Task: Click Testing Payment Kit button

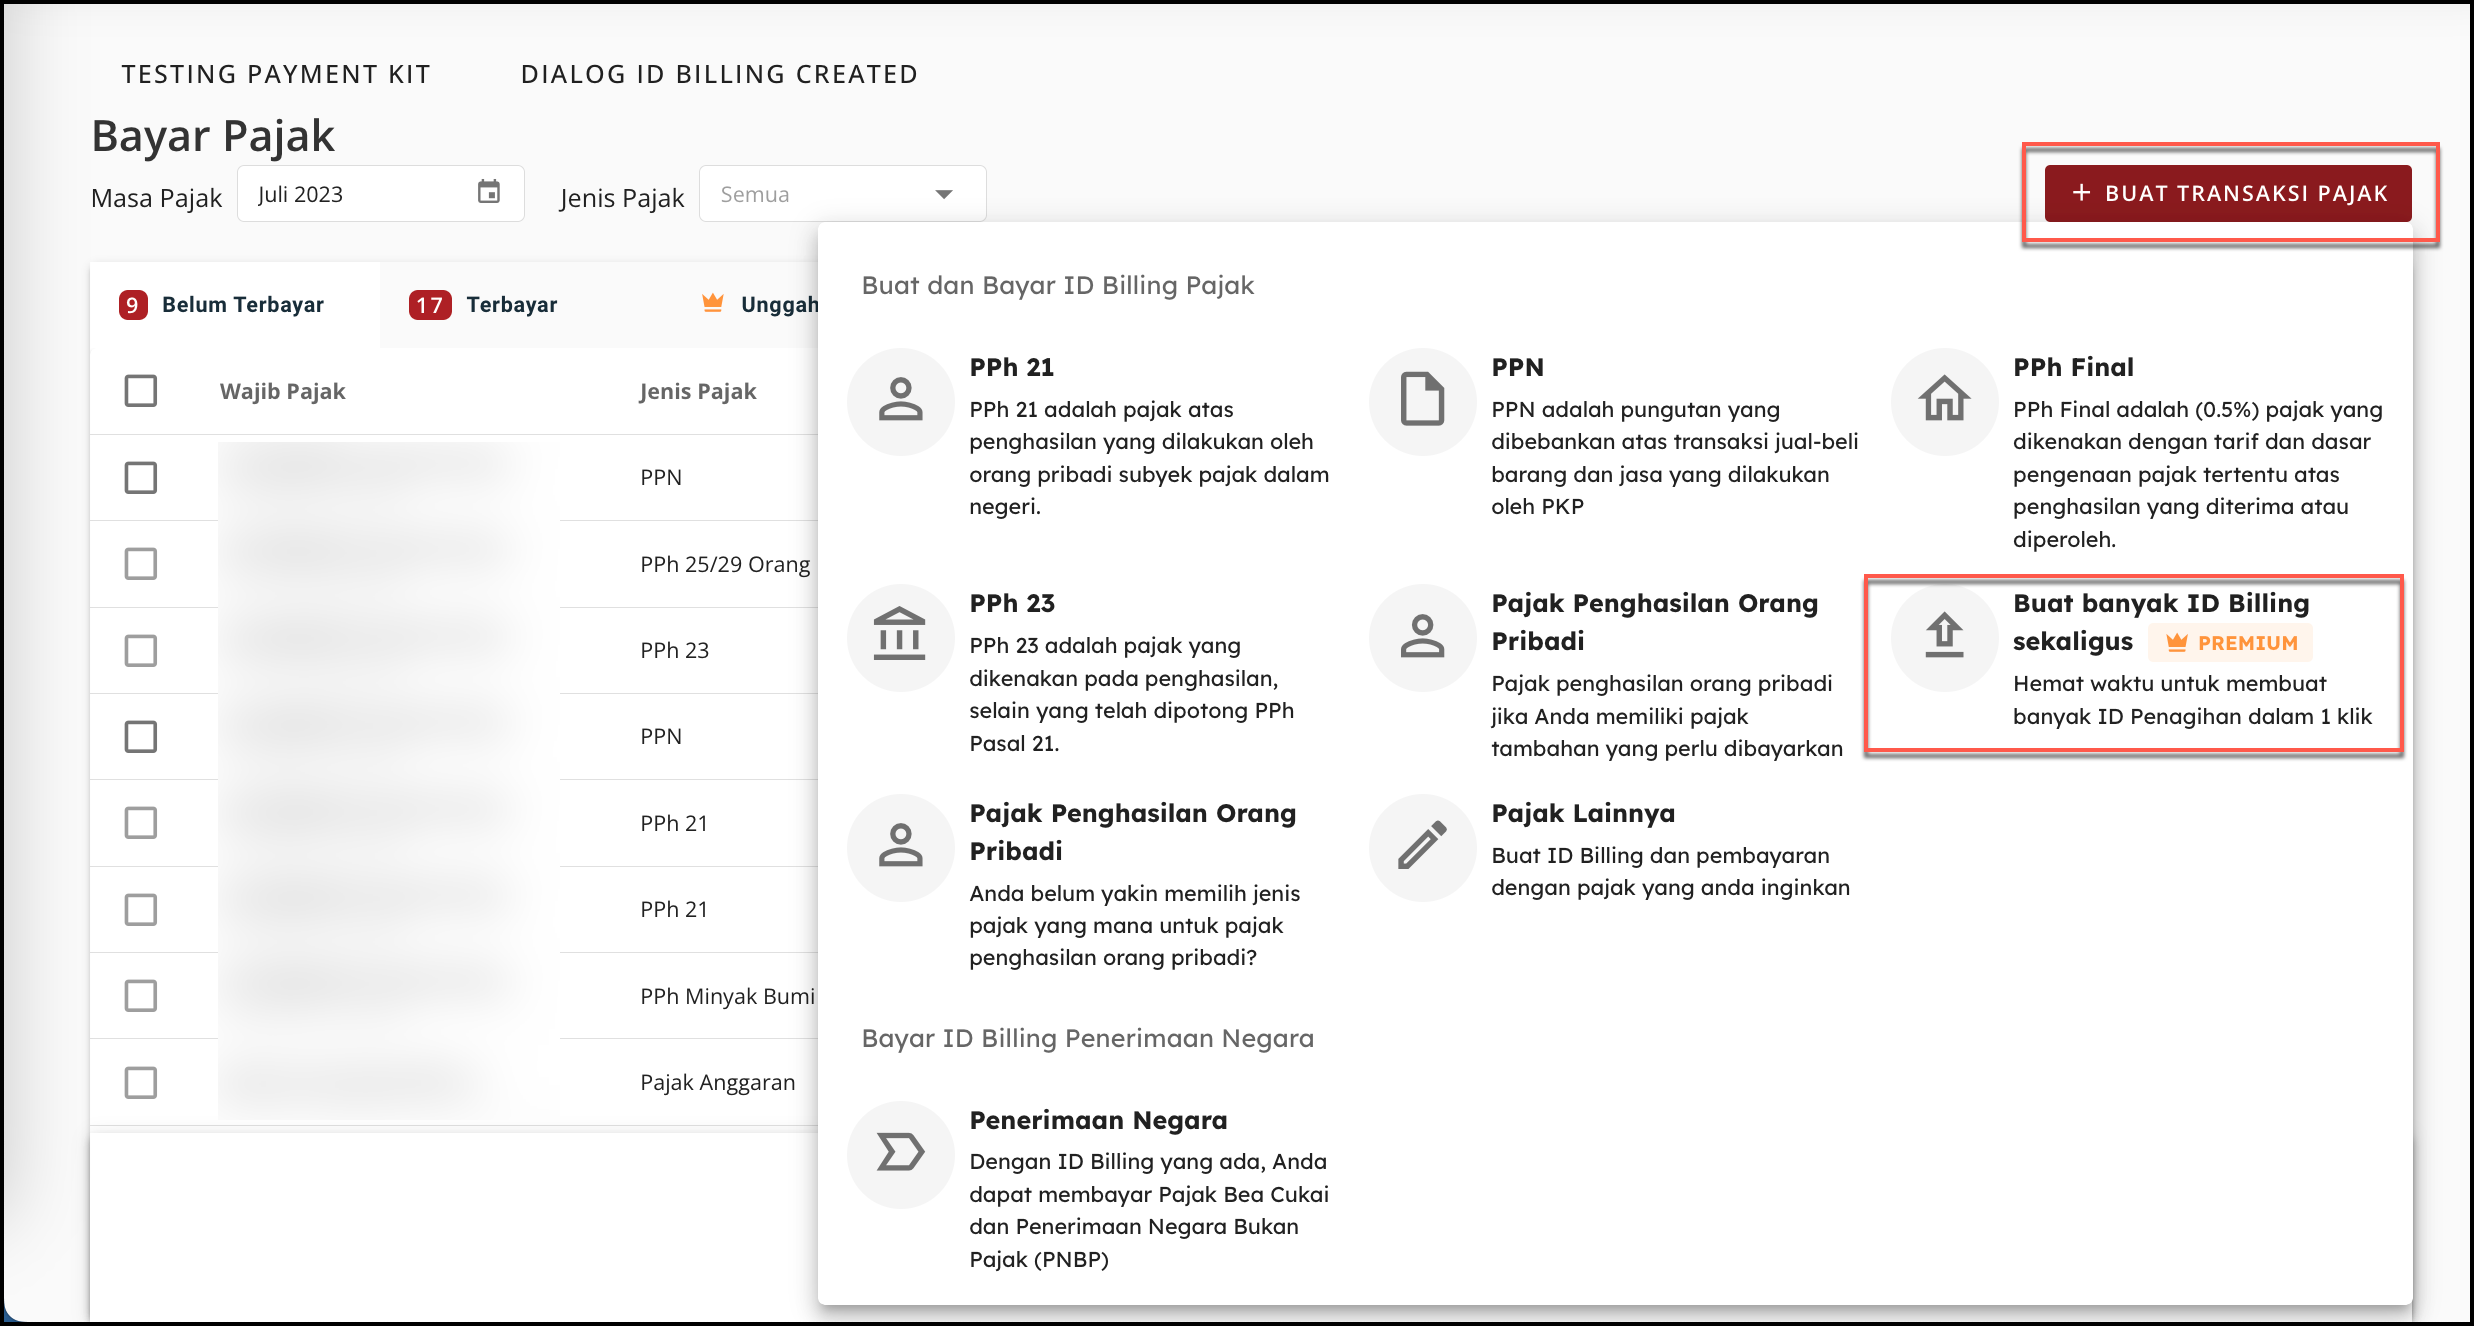Action: (x=276, y=75)
